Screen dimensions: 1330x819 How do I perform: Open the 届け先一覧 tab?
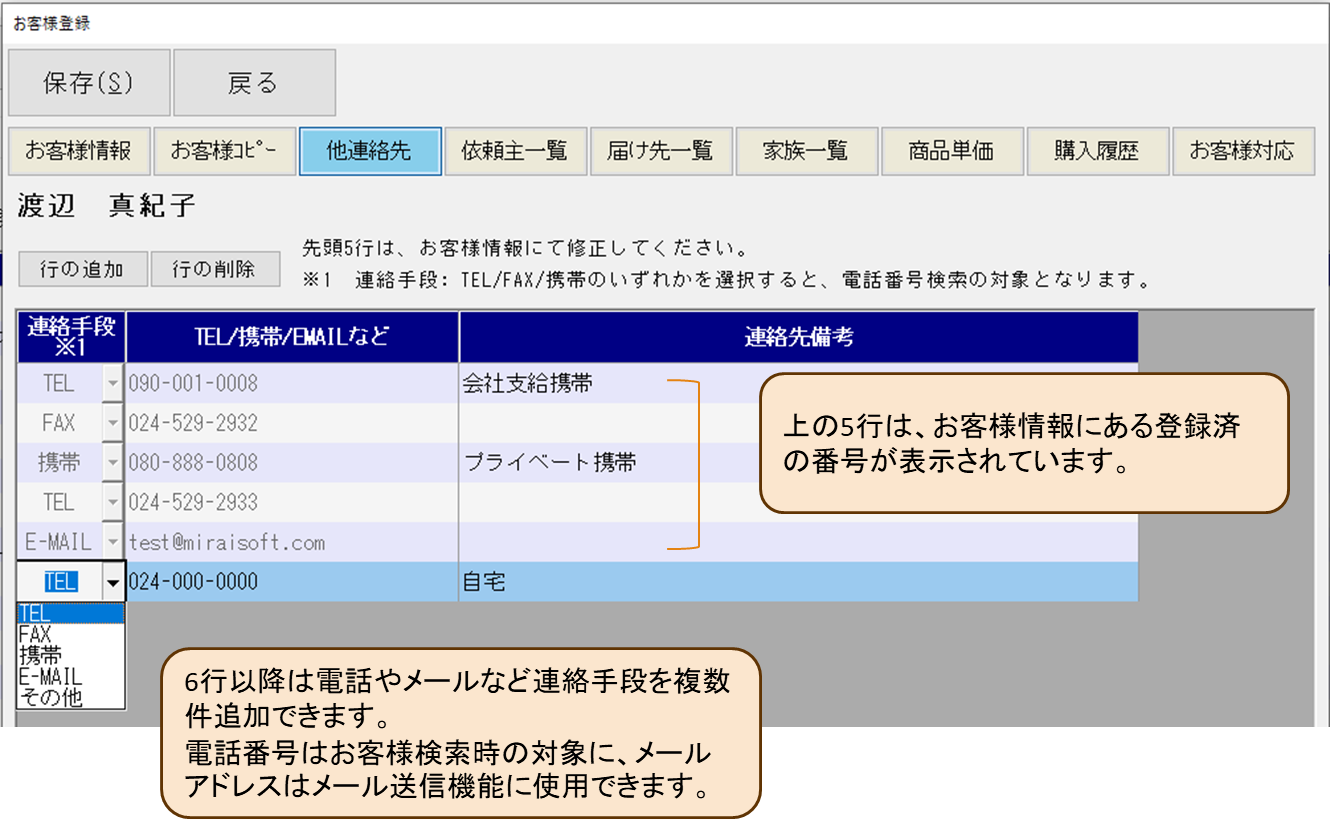(660, 151)
